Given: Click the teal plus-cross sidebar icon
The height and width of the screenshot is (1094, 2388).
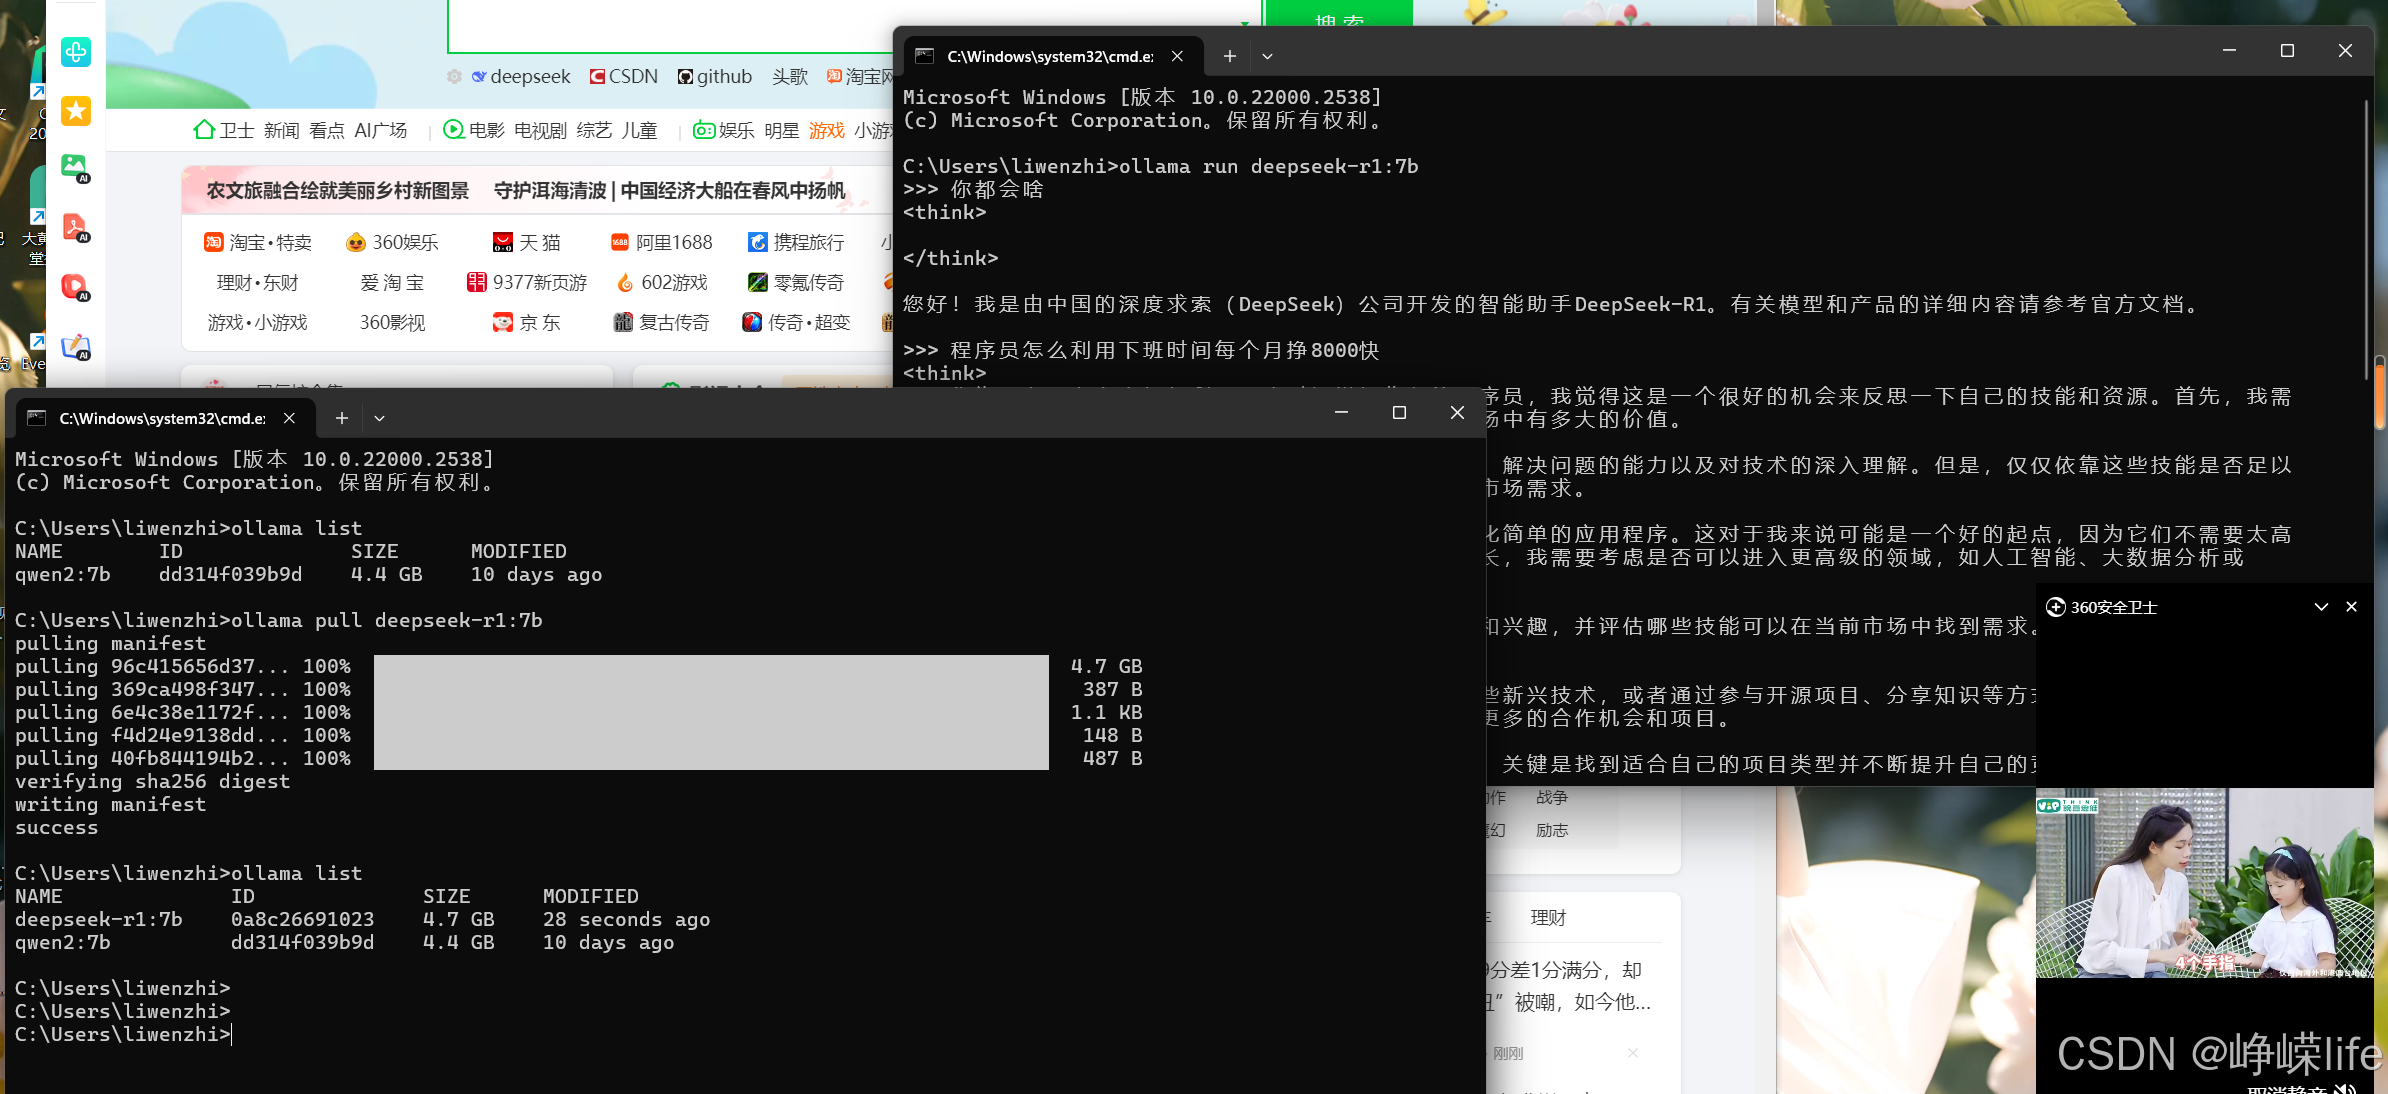Looking at the screenshot, I should (76, 52).
